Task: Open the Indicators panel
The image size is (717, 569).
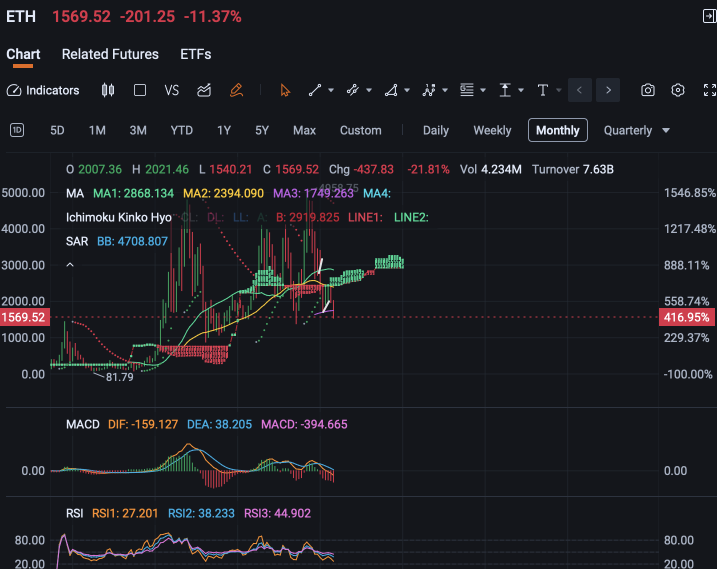Action: coord(43,90)
